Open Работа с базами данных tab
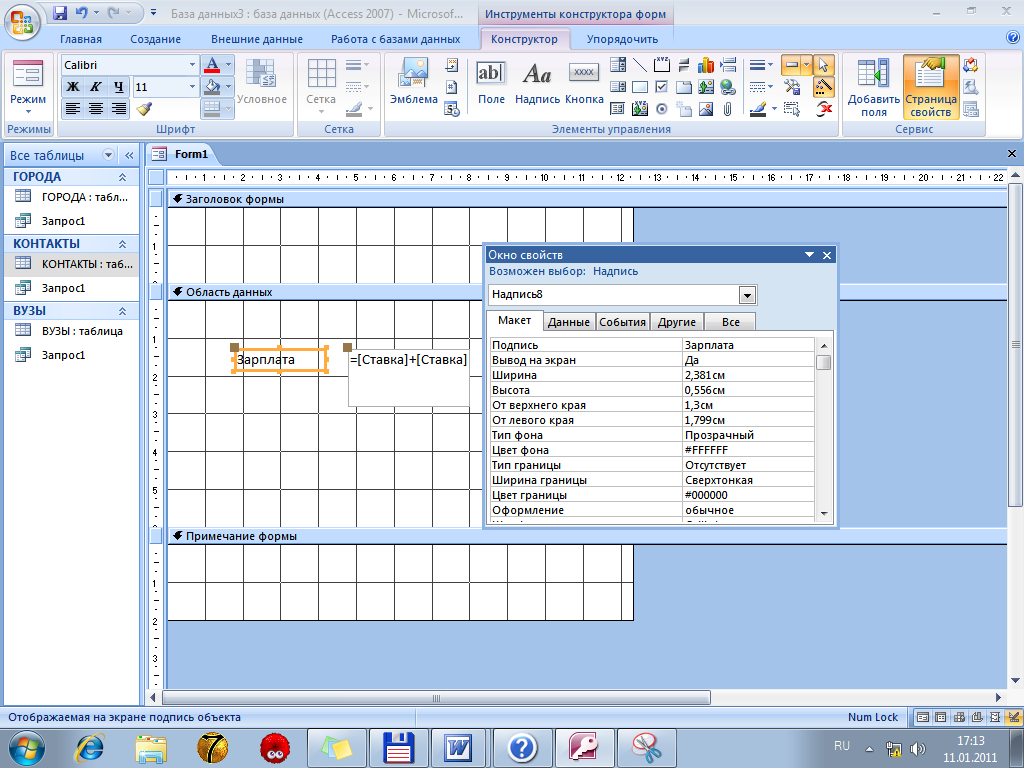The width and height of the screenshot is (1024, 768). [x=395, y=39]
